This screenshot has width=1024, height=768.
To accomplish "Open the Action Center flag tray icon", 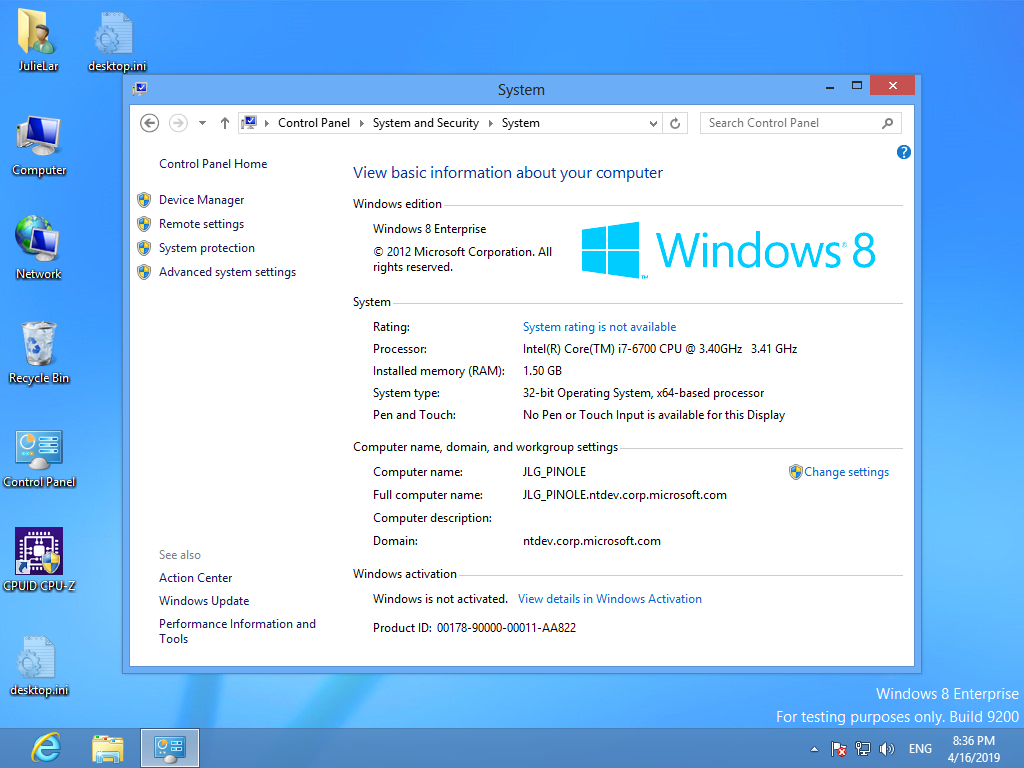I will (839, 749).
